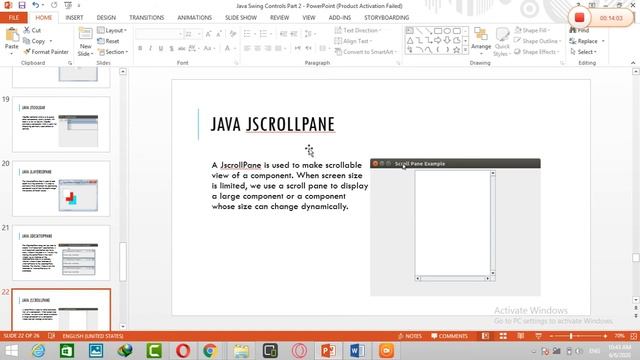Toggle Bold formatting
This screenshot has height=360, width=640.
(x=140, y=48)
